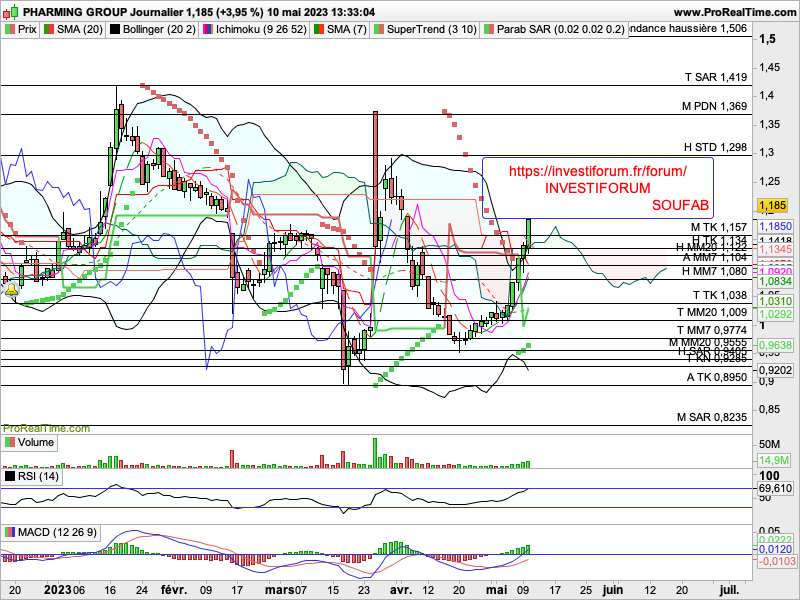Click the A TK 0,8950 level label
The height and width of the screenshot is (600, 800).
[717, 378]
